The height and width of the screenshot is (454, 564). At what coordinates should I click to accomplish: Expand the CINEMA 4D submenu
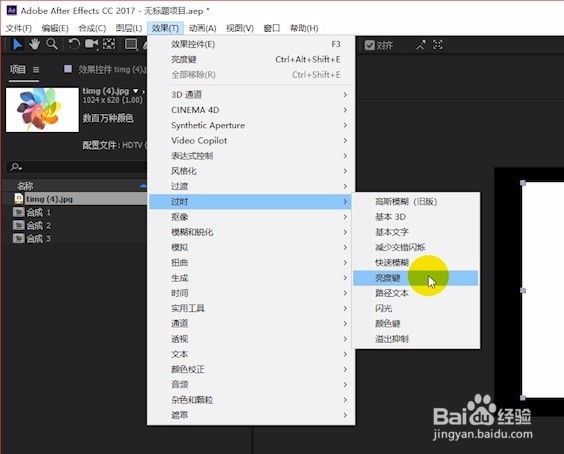coord(252,110)
